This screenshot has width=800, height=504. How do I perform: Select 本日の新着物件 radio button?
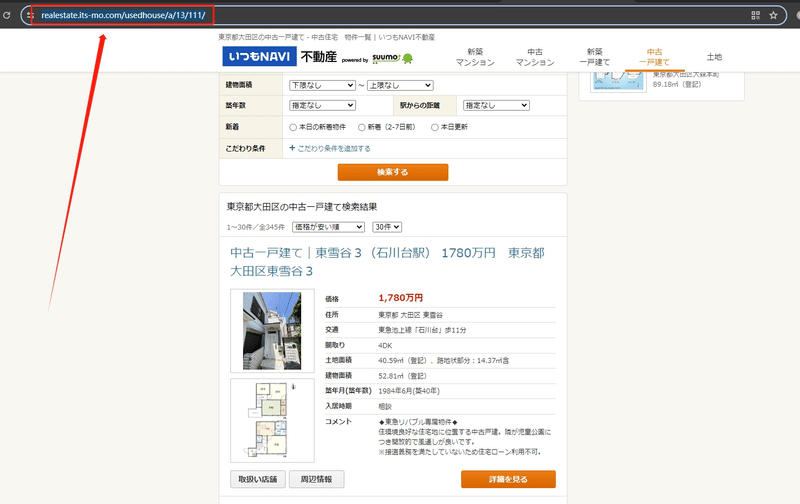click(293, 127)
